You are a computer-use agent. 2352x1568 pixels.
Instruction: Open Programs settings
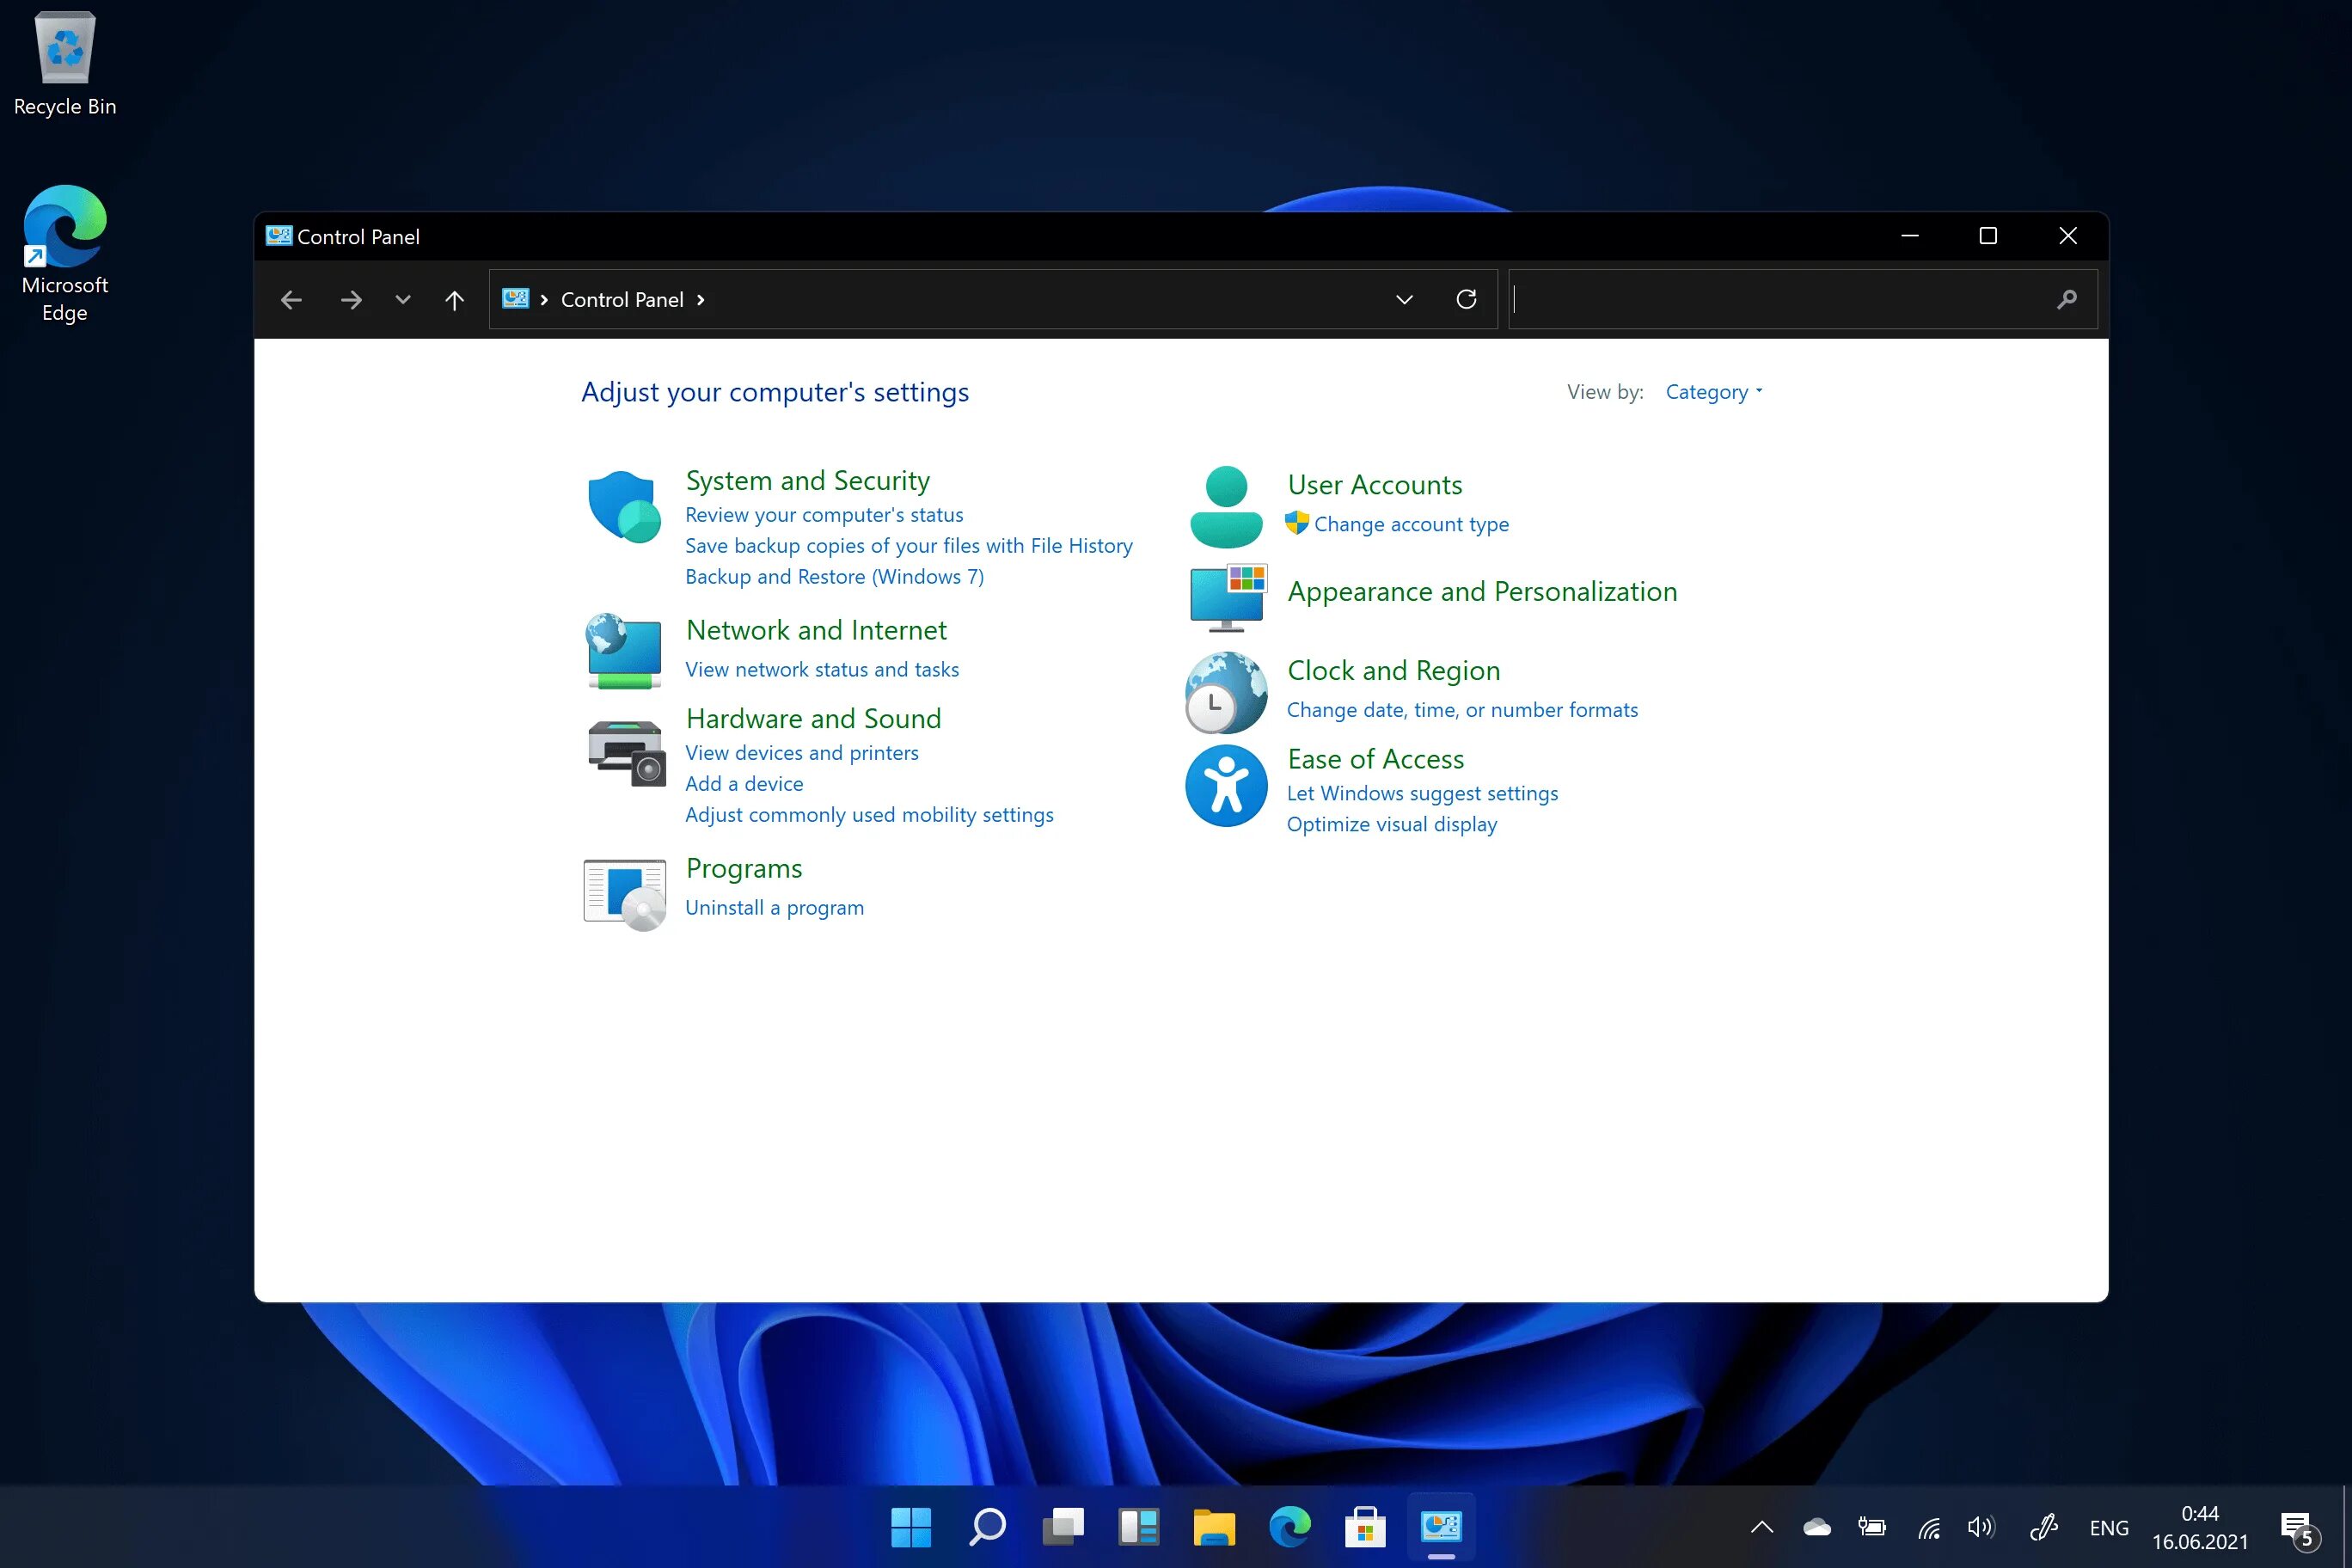[x=742, y=867]
